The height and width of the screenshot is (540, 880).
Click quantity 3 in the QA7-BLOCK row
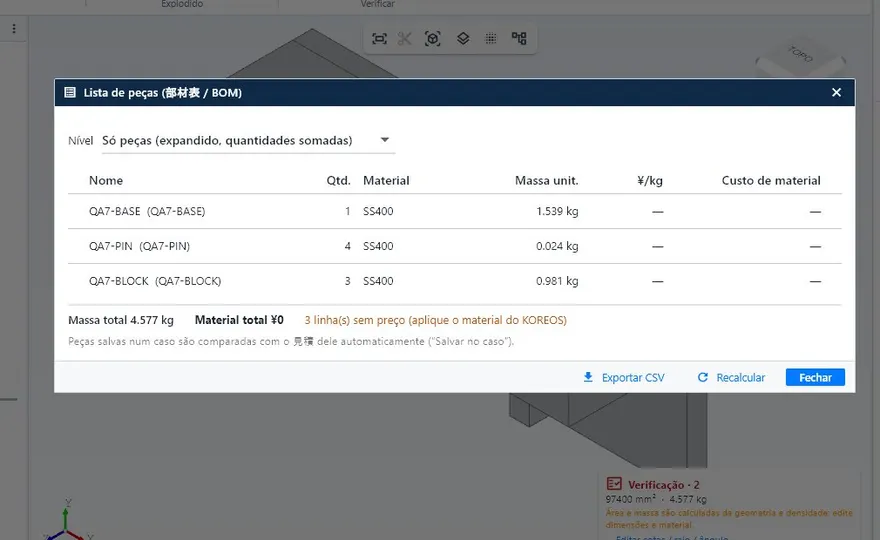coord(347,281)
